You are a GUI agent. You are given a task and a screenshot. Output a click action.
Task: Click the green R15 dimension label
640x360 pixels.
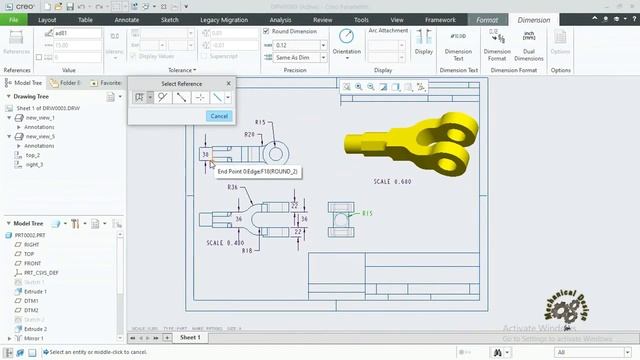tap(367, 213)
